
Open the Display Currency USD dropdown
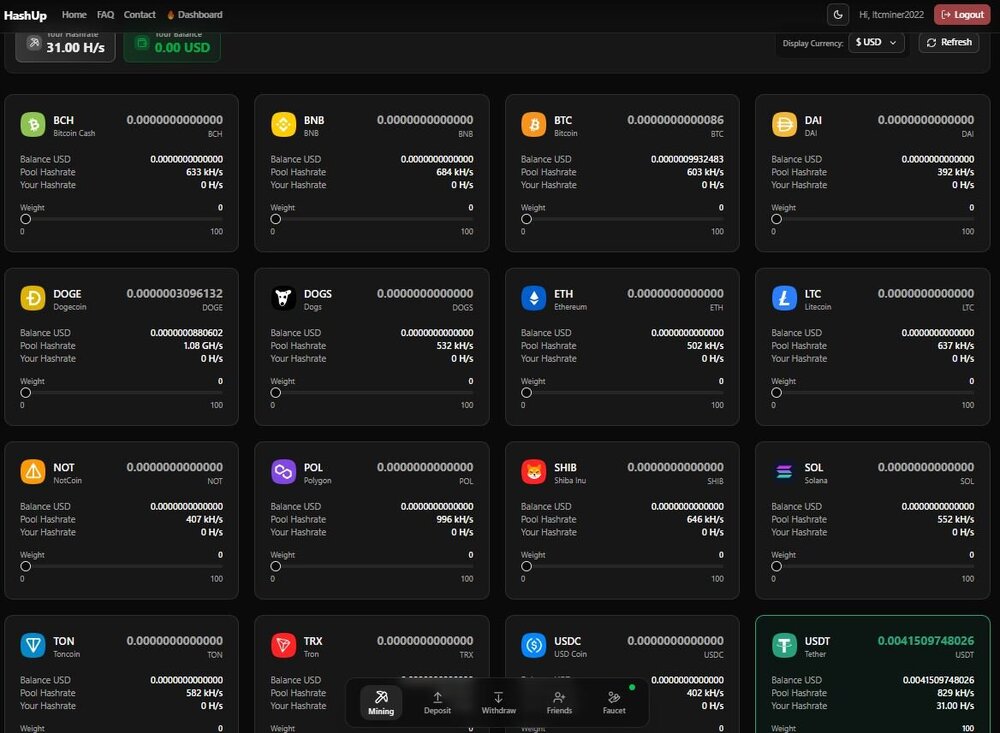(876, 42)
